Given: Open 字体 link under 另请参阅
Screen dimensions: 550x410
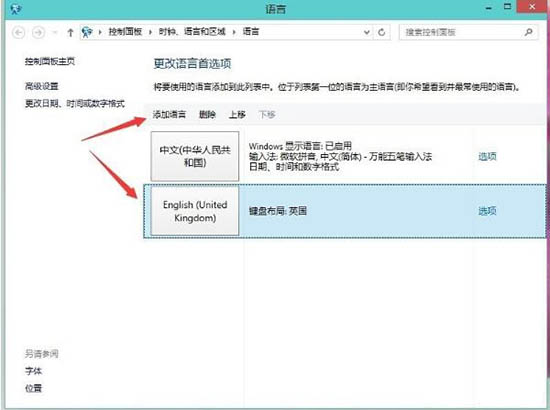Looking at the screenshot, I should pyautogui.click(x=33, y=371).
